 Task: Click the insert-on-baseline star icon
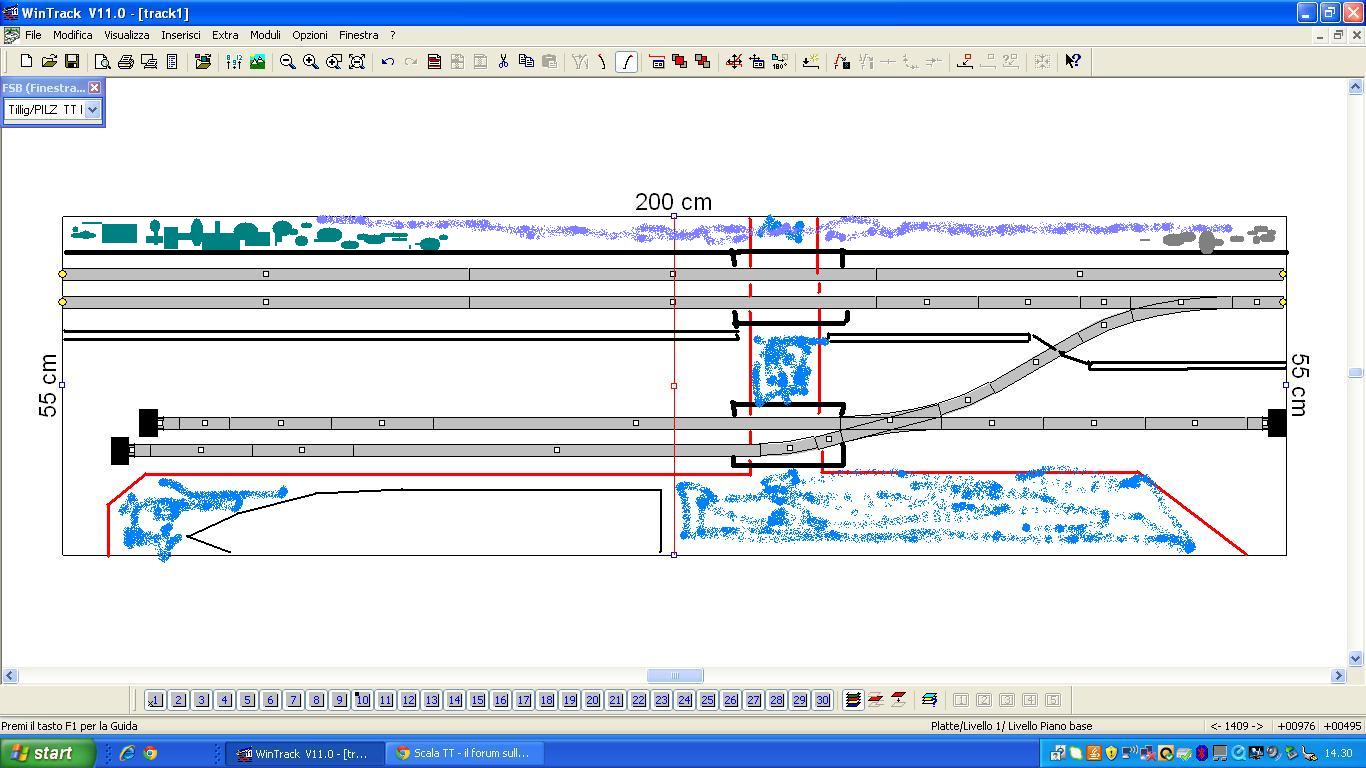(x=811, y=61)
